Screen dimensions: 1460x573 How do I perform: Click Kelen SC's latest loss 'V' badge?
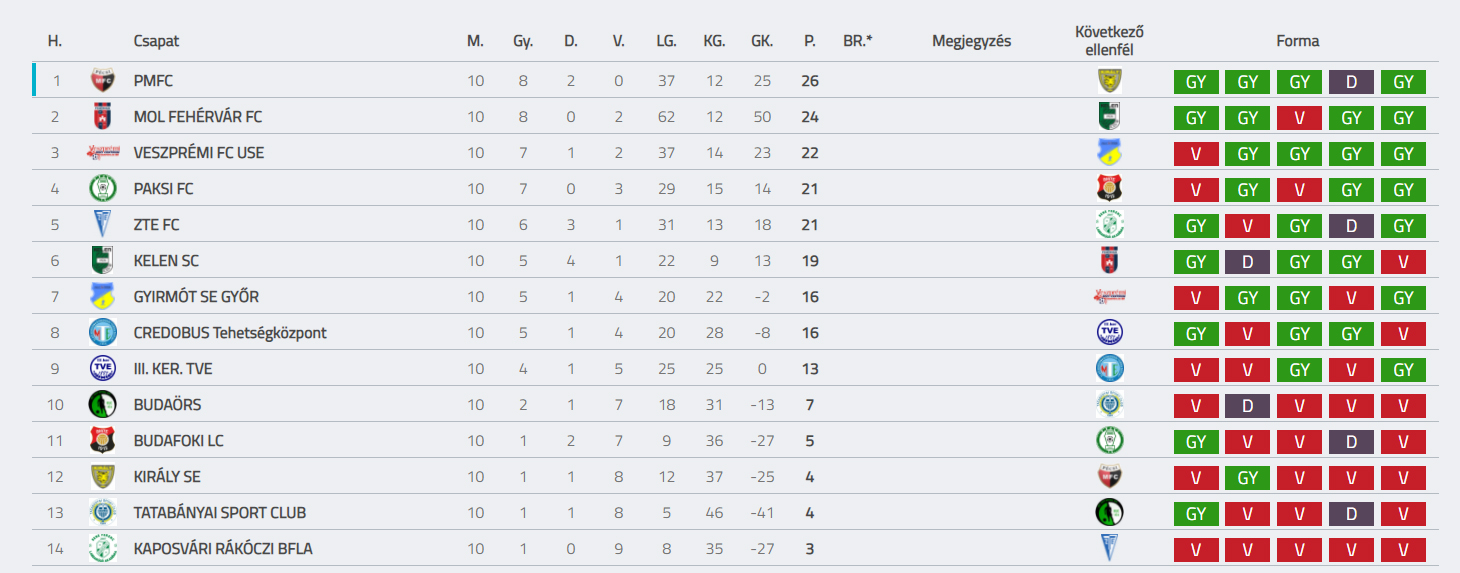[1403, 262]
